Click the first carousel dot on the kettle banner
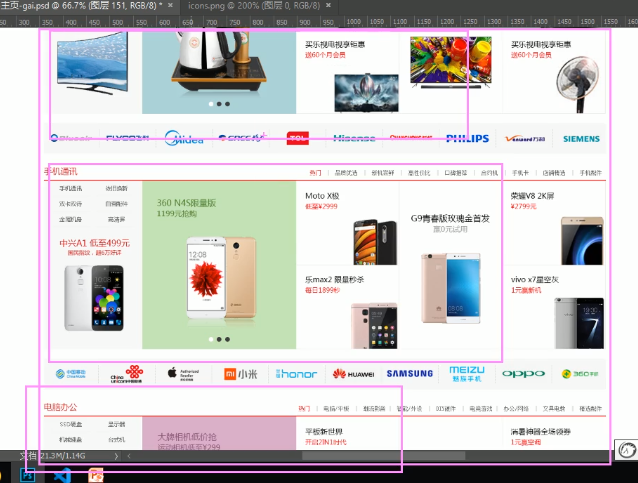Viewport: 638px width, 483px height. coord(211,104)
